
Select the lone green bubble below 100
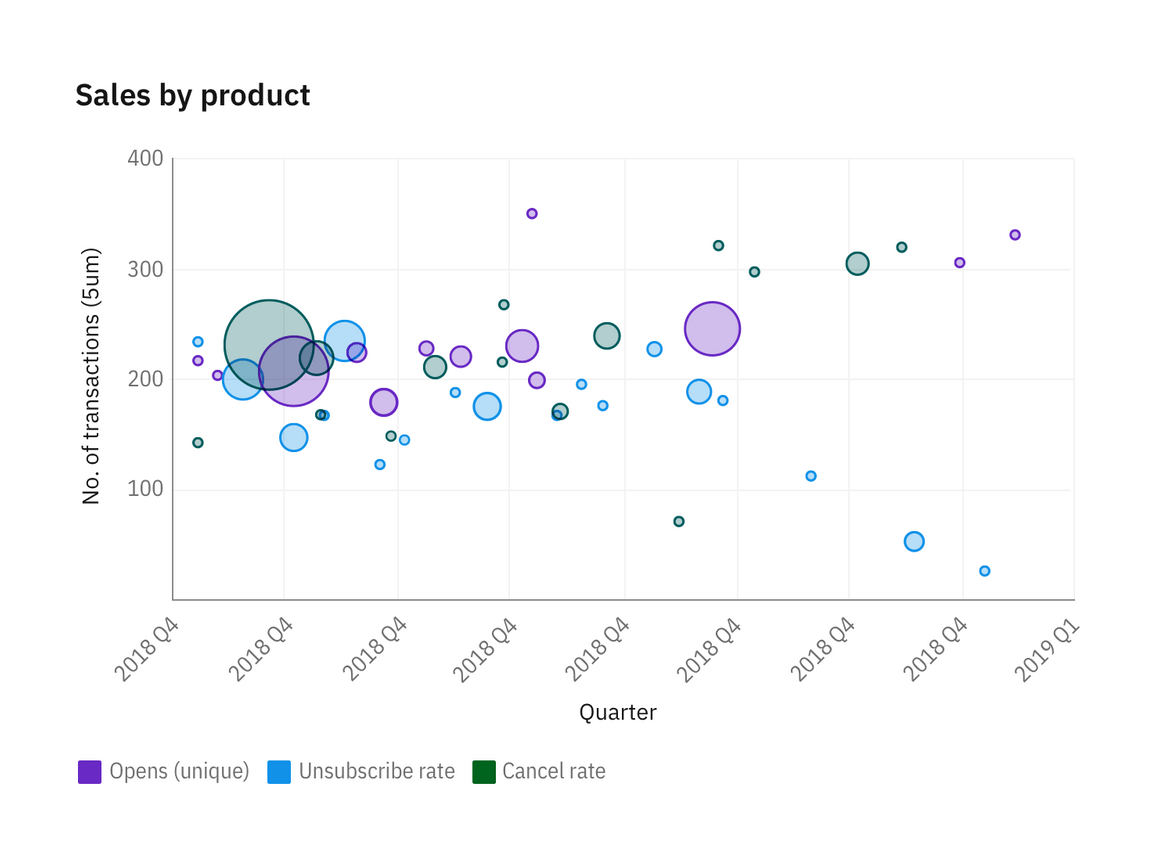(x=679, y=522)
